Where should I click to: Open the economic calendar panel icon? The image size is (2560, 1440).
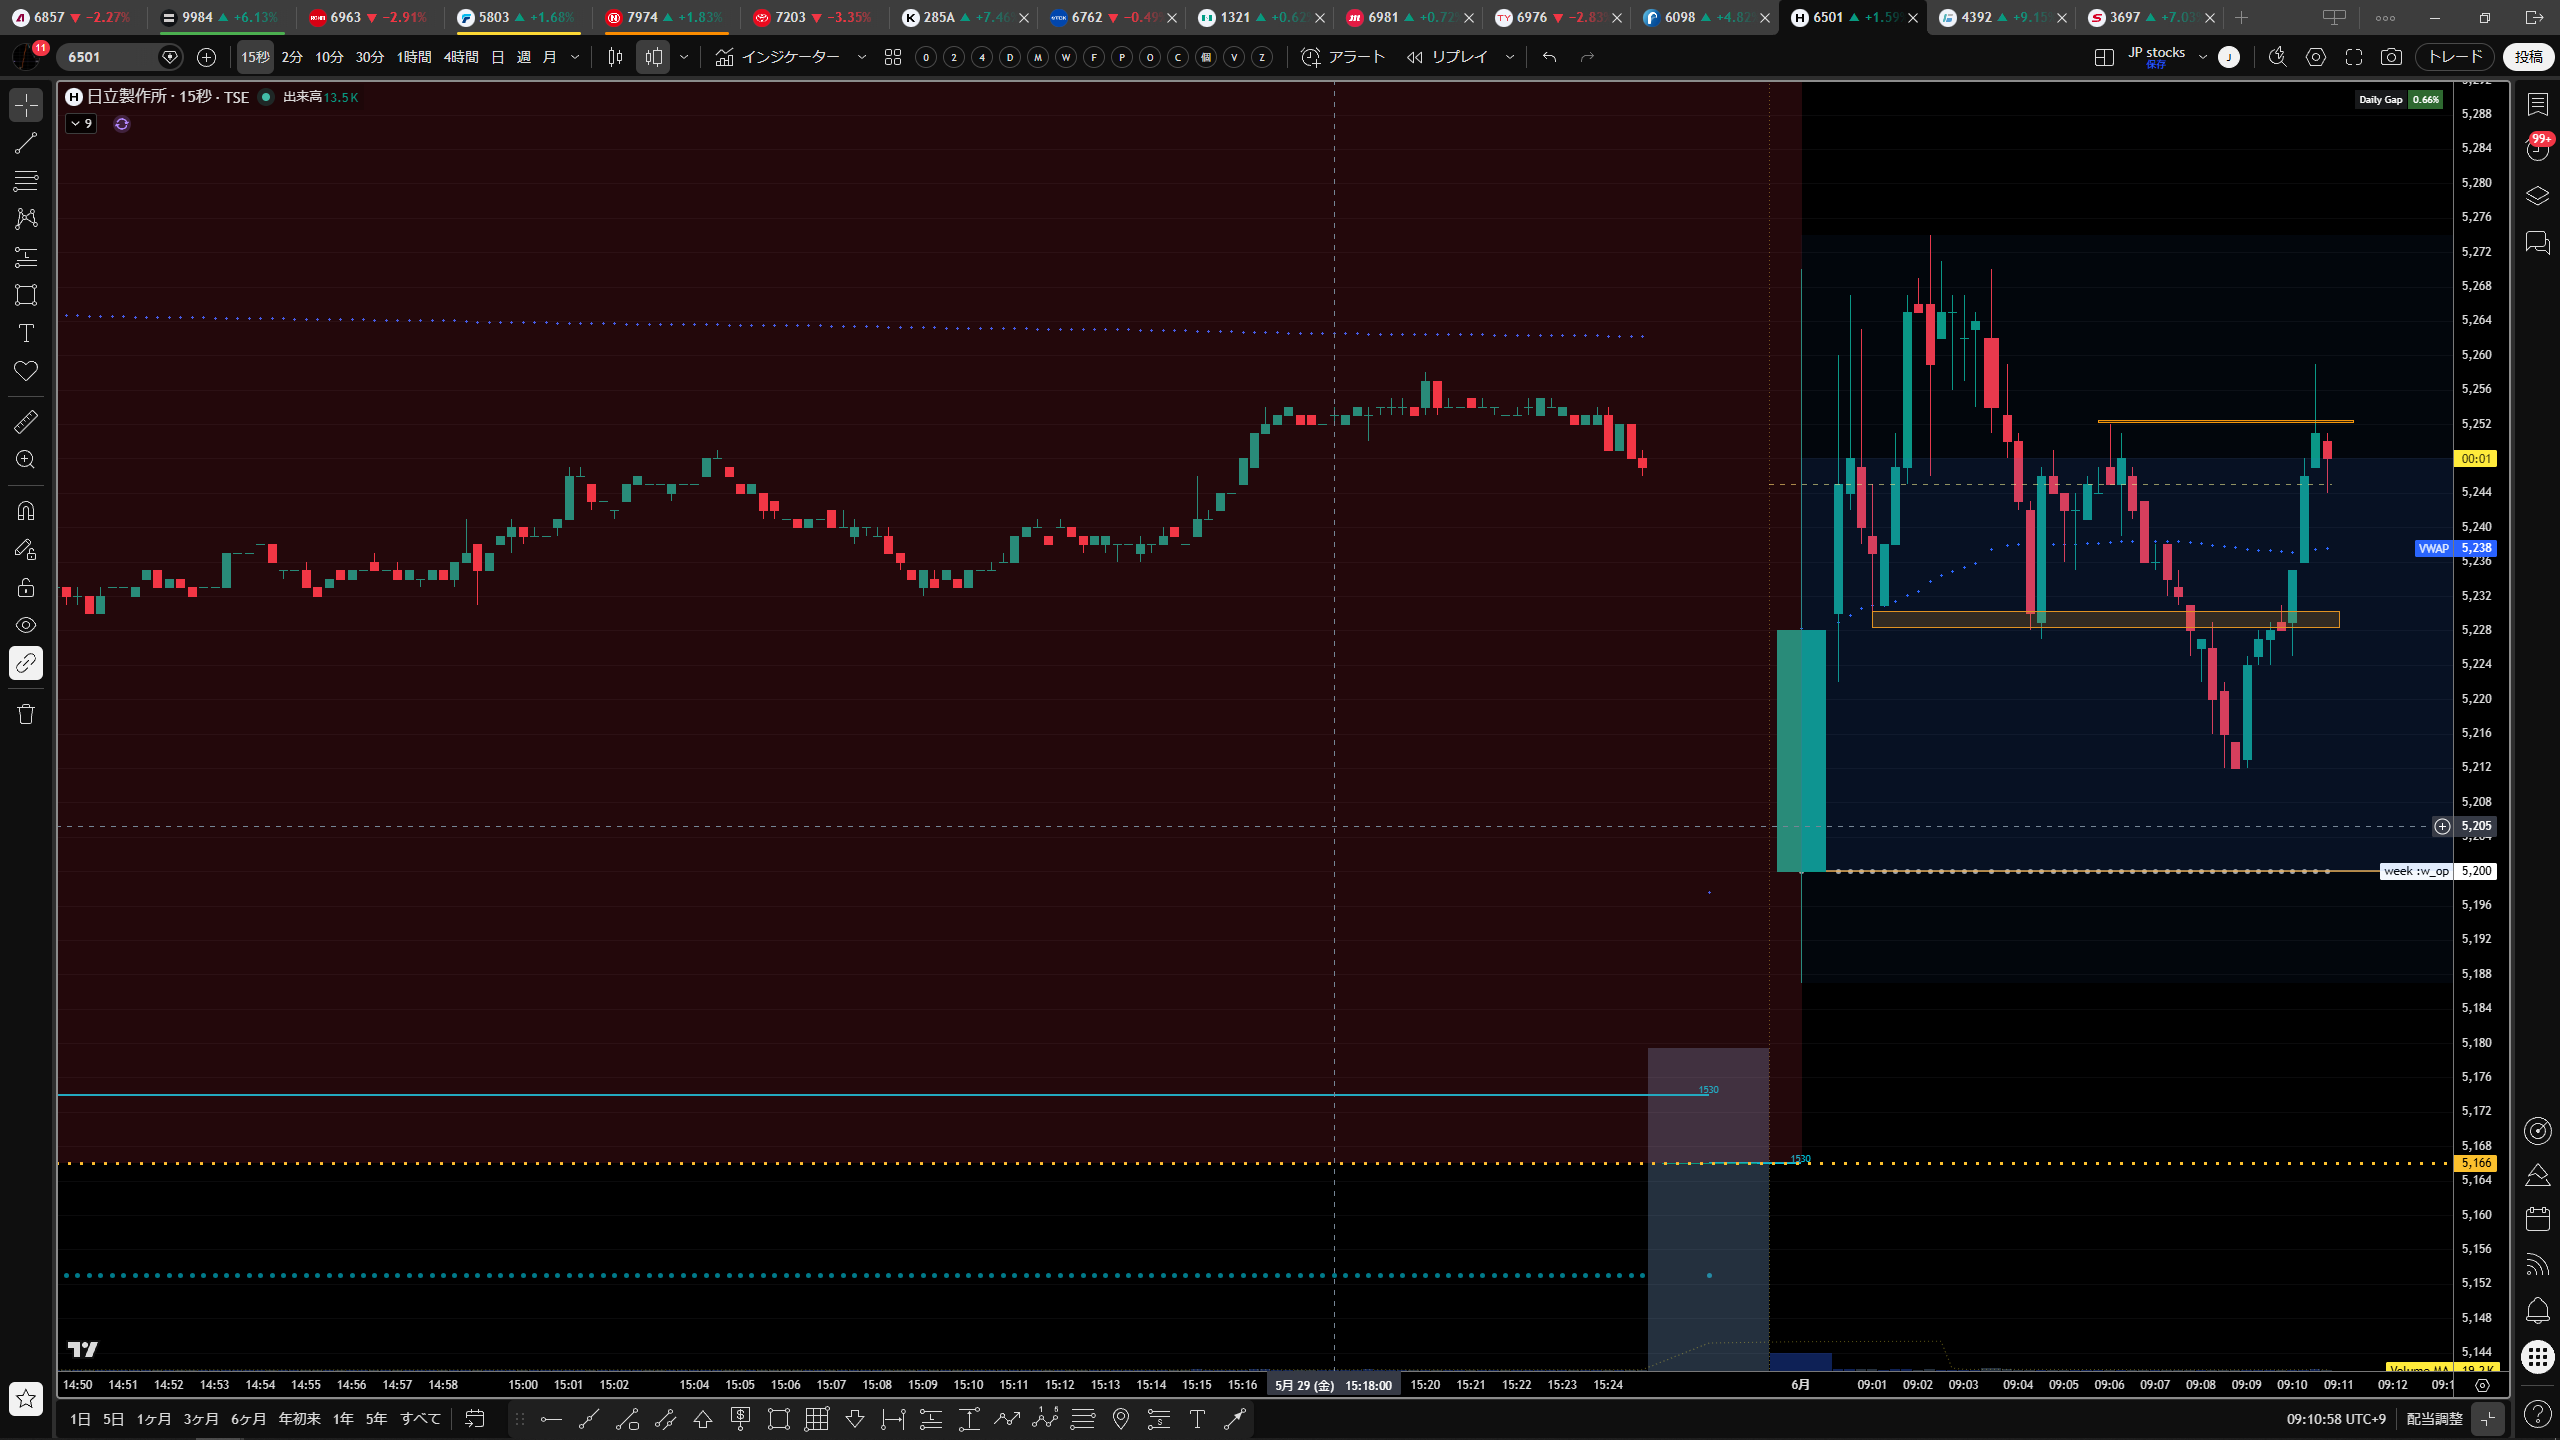click(x=2537, y=1219)
